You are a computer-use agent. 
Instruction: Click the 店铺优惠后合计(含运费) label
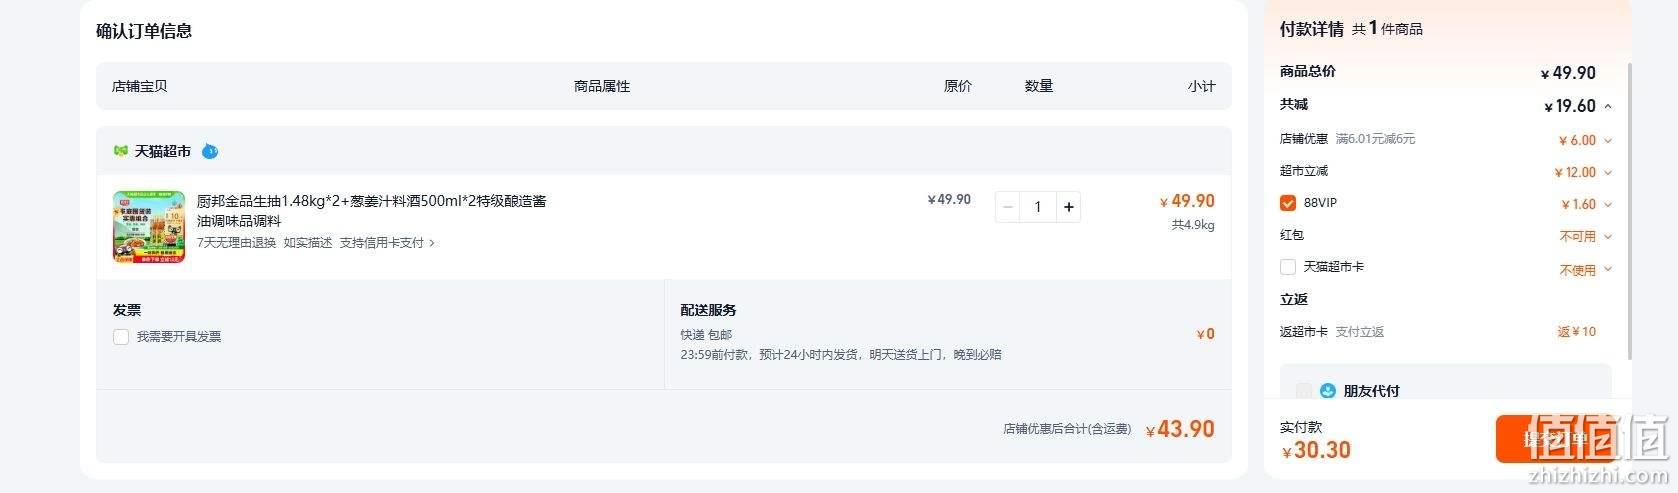(1067, 429)
